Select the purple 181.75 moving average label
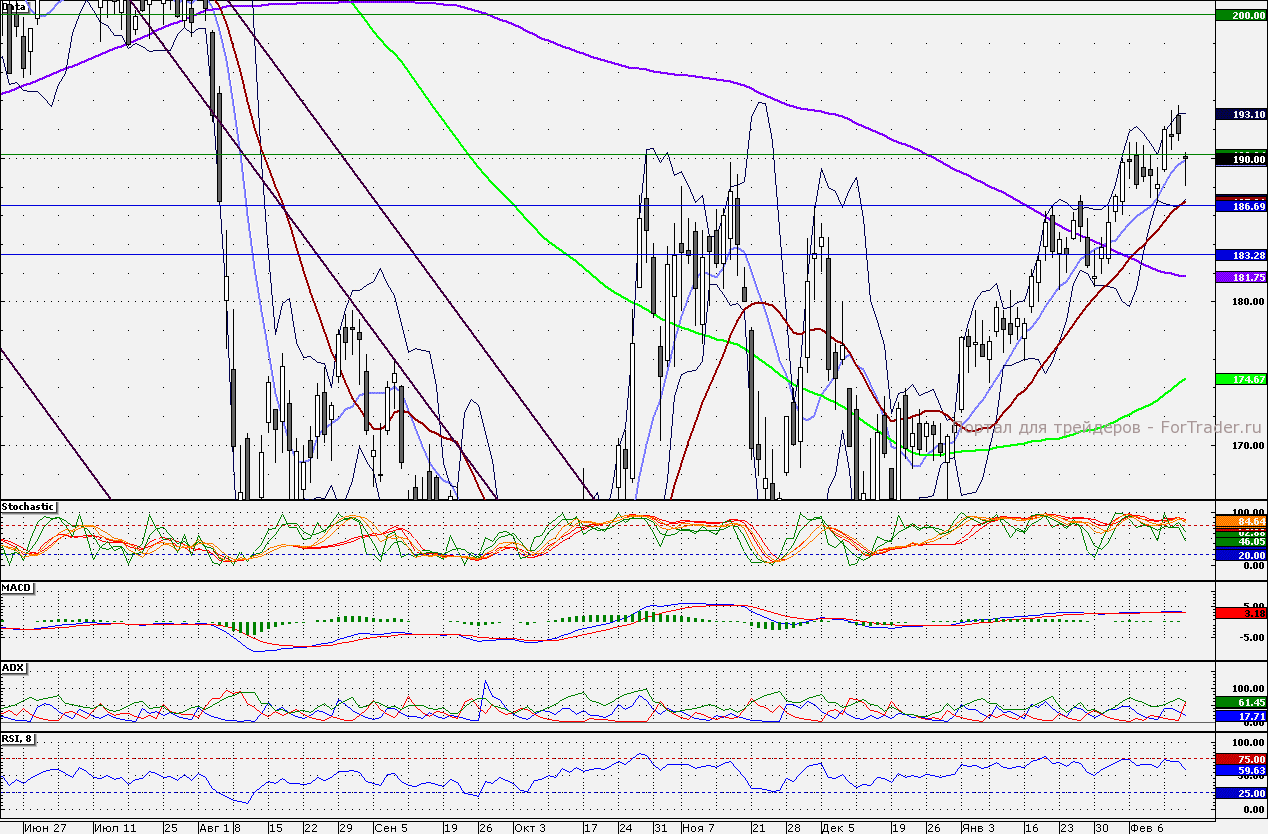1268x834 pixels. pyautogui.click(x=1240, y=276)
